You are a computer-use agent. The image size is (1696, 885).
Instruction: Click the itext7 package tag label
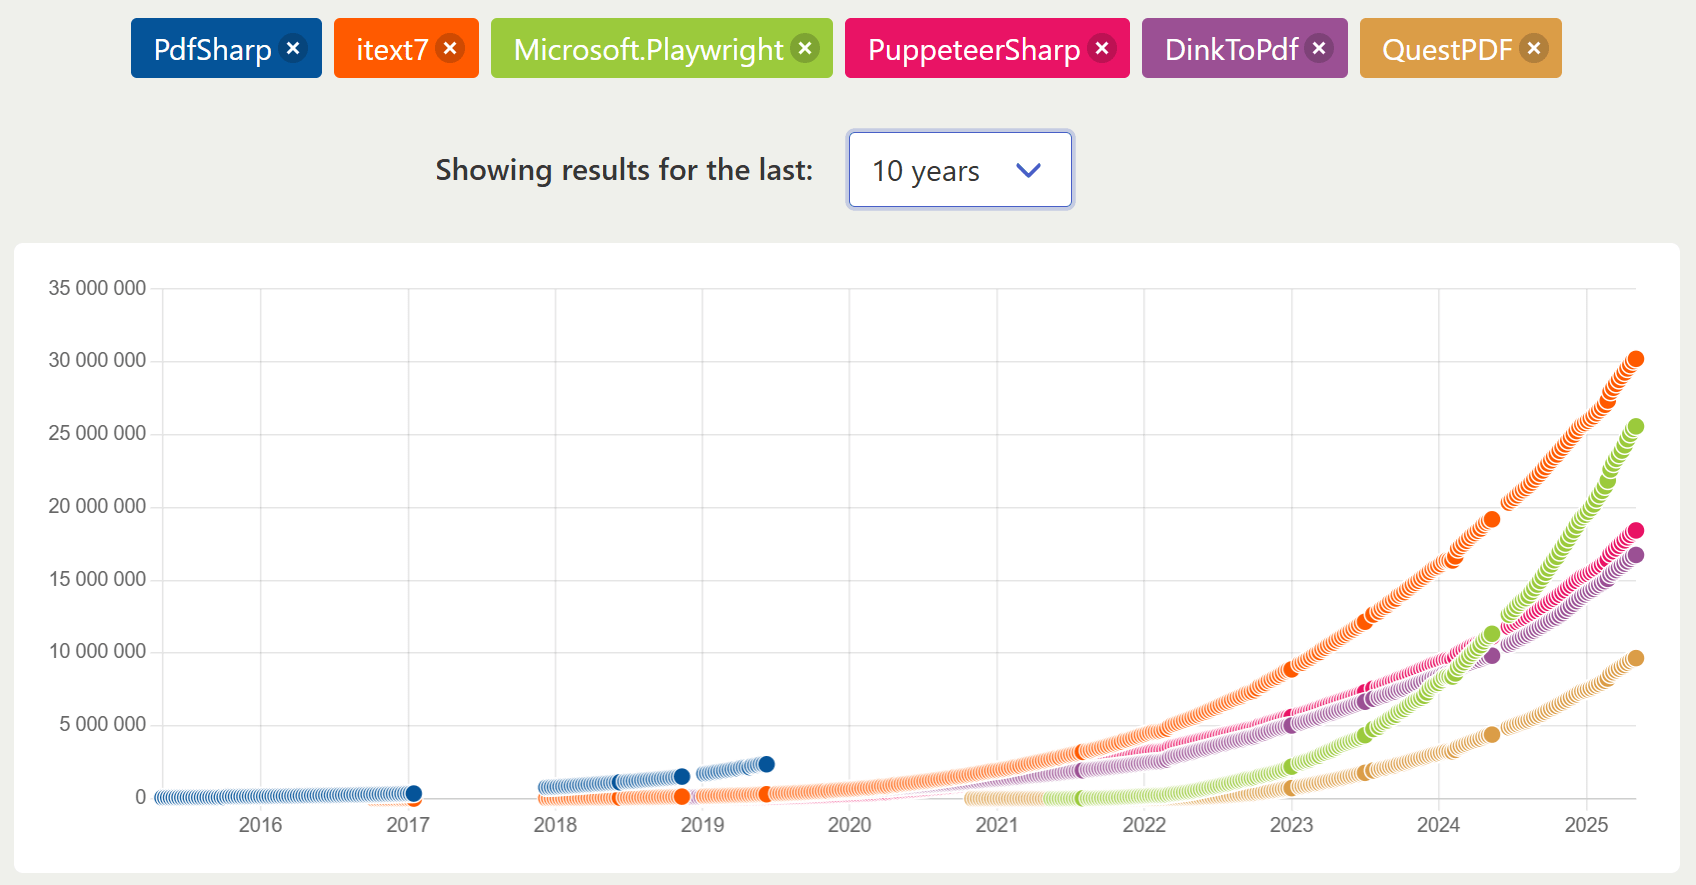[x=392, y=49]
